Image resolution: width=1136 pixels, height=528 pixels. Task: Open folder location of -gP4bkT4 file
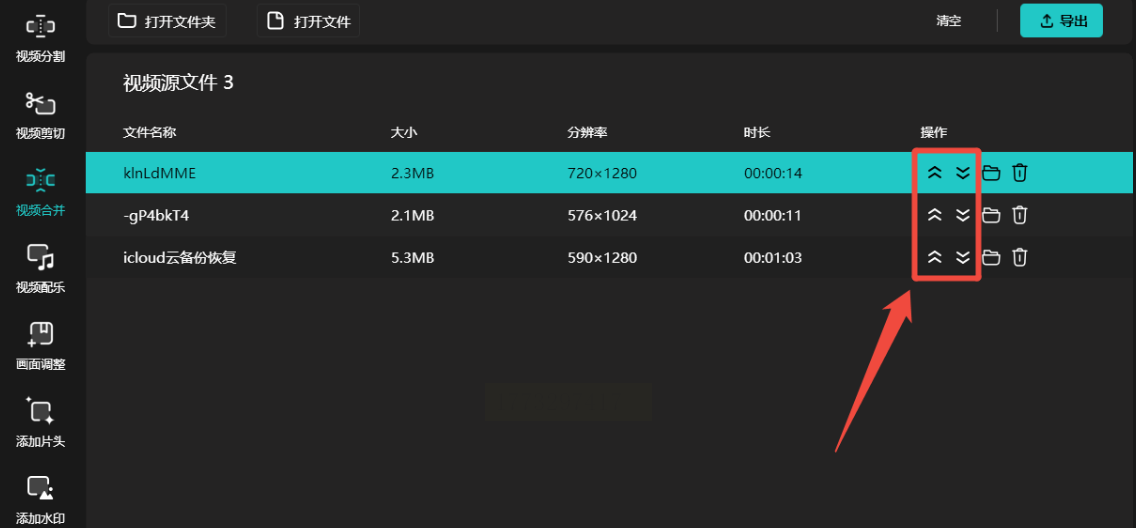[991, 215]
